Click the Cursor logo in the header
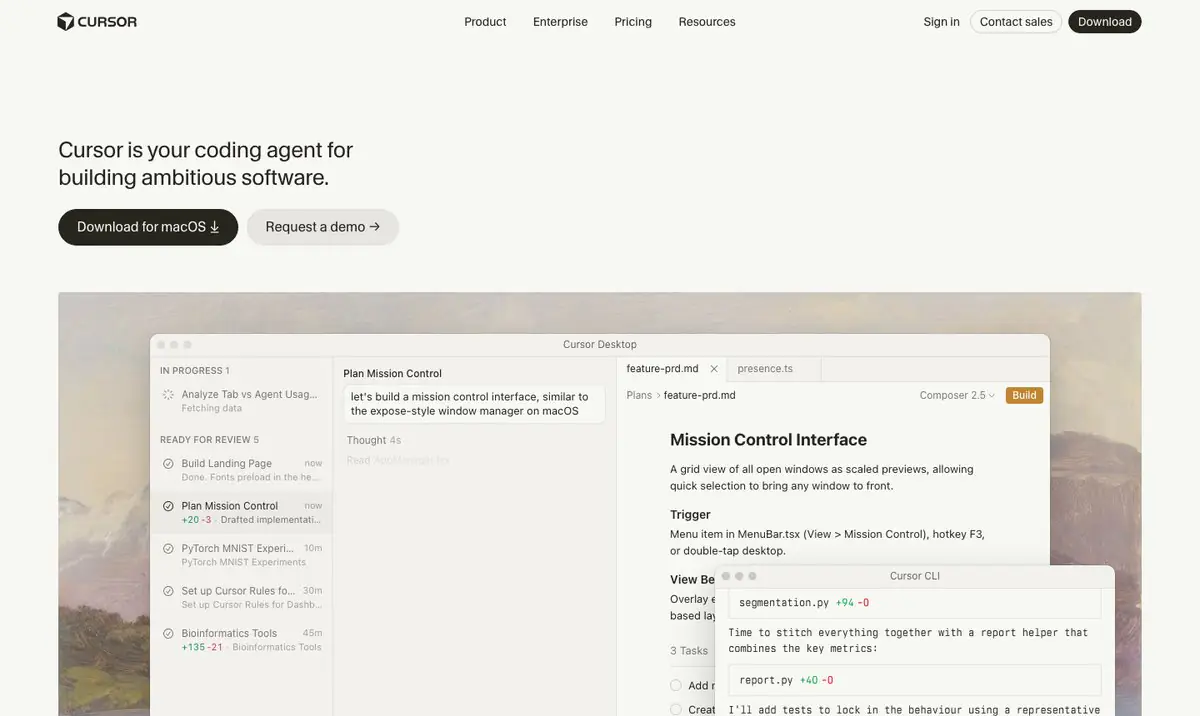This screenshot has height=716, width=1200. tap(97, 21)
